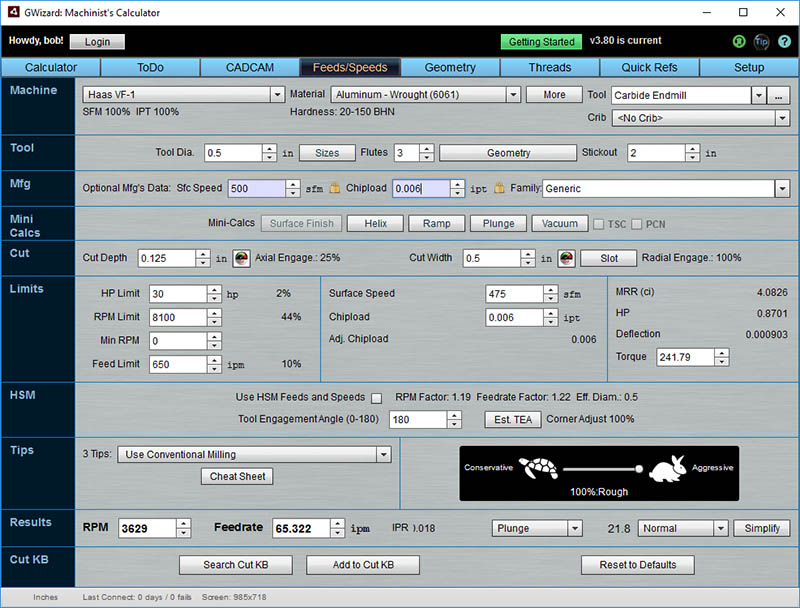Open the Cut Width optimizer gauge icon
The height and width of the screenshot is (608, 800).
coord(566,258)
